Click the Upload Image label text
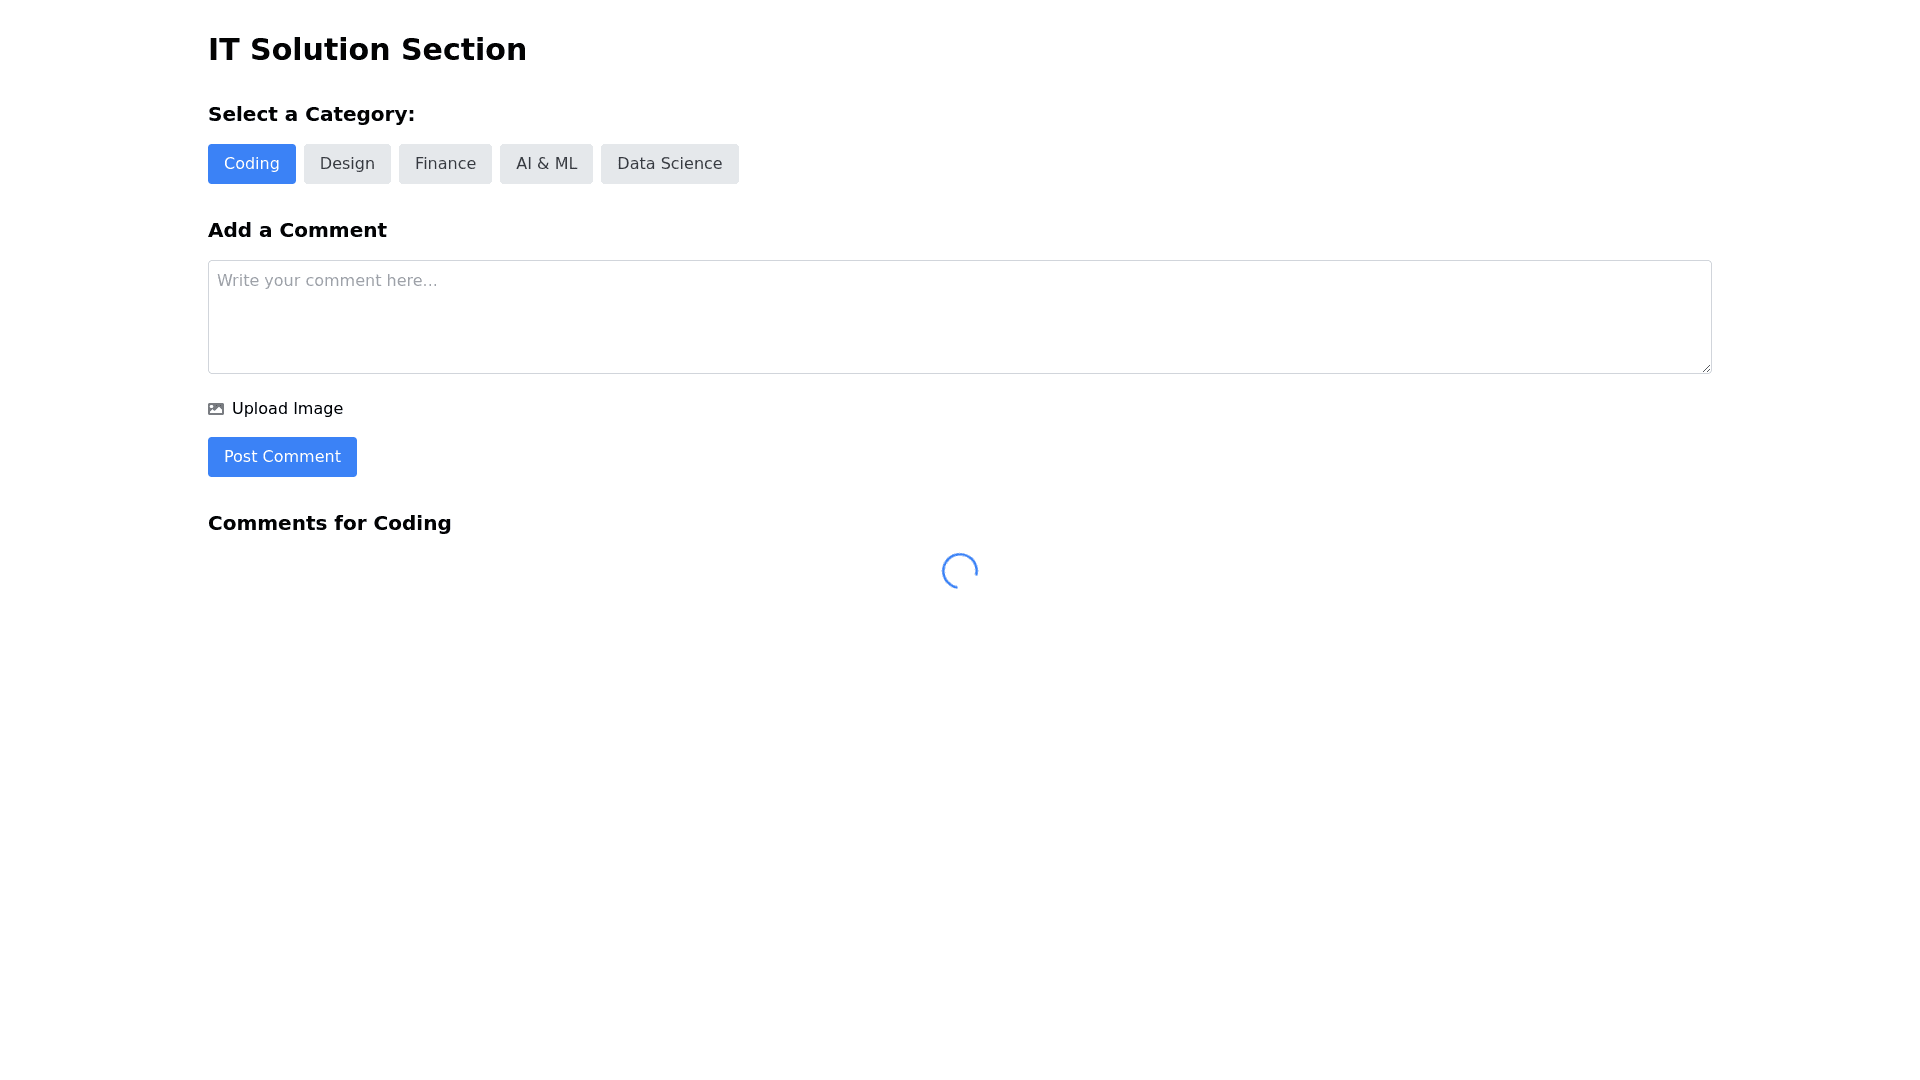This screenshot has height=1080, width=1920. click(287, 409)
